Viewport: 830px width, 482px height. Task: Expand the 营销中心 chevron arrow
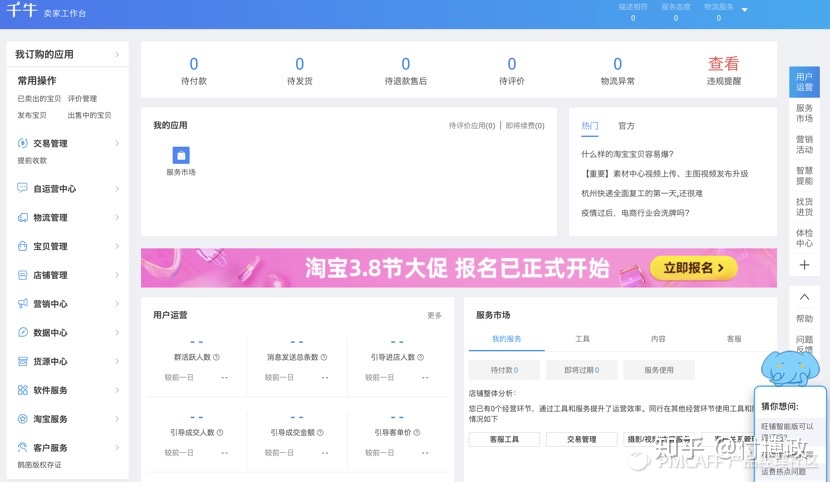click(117, 304)
